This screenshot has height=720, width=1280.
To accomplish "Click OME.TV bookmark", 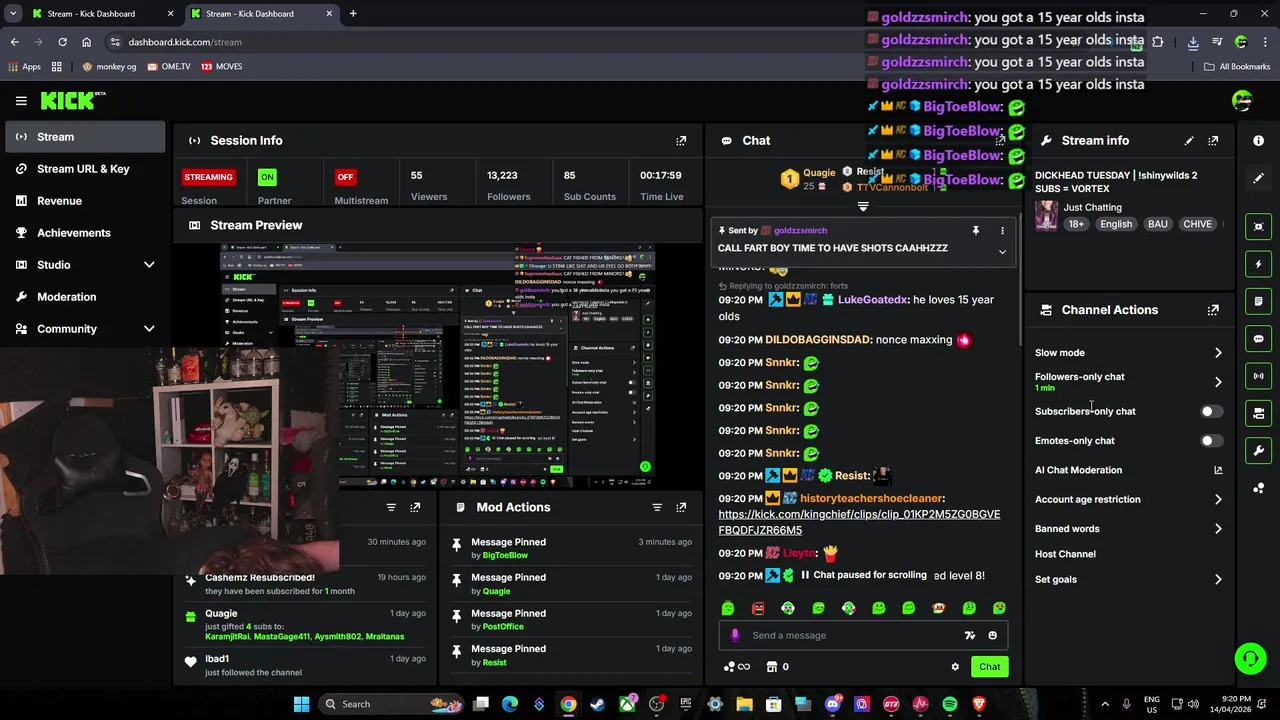I will coord(168,67).
